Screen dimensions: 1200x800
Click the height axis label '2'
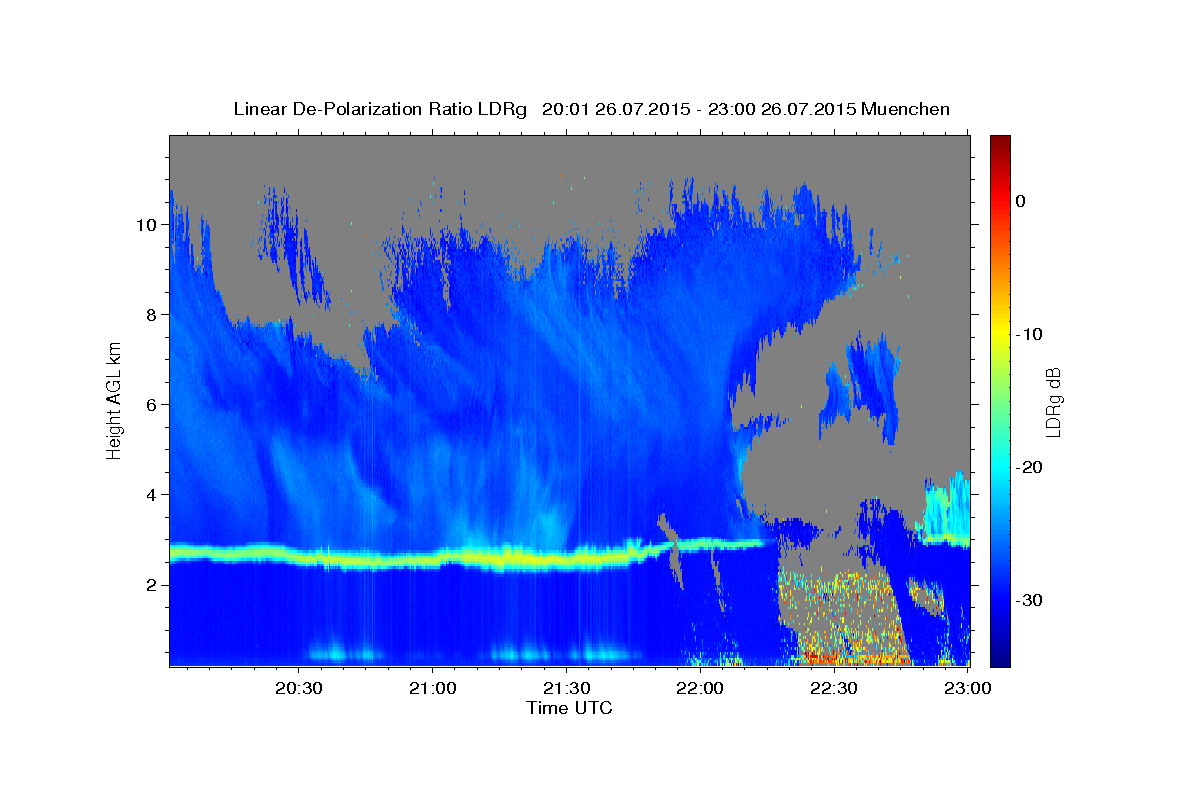150,585
